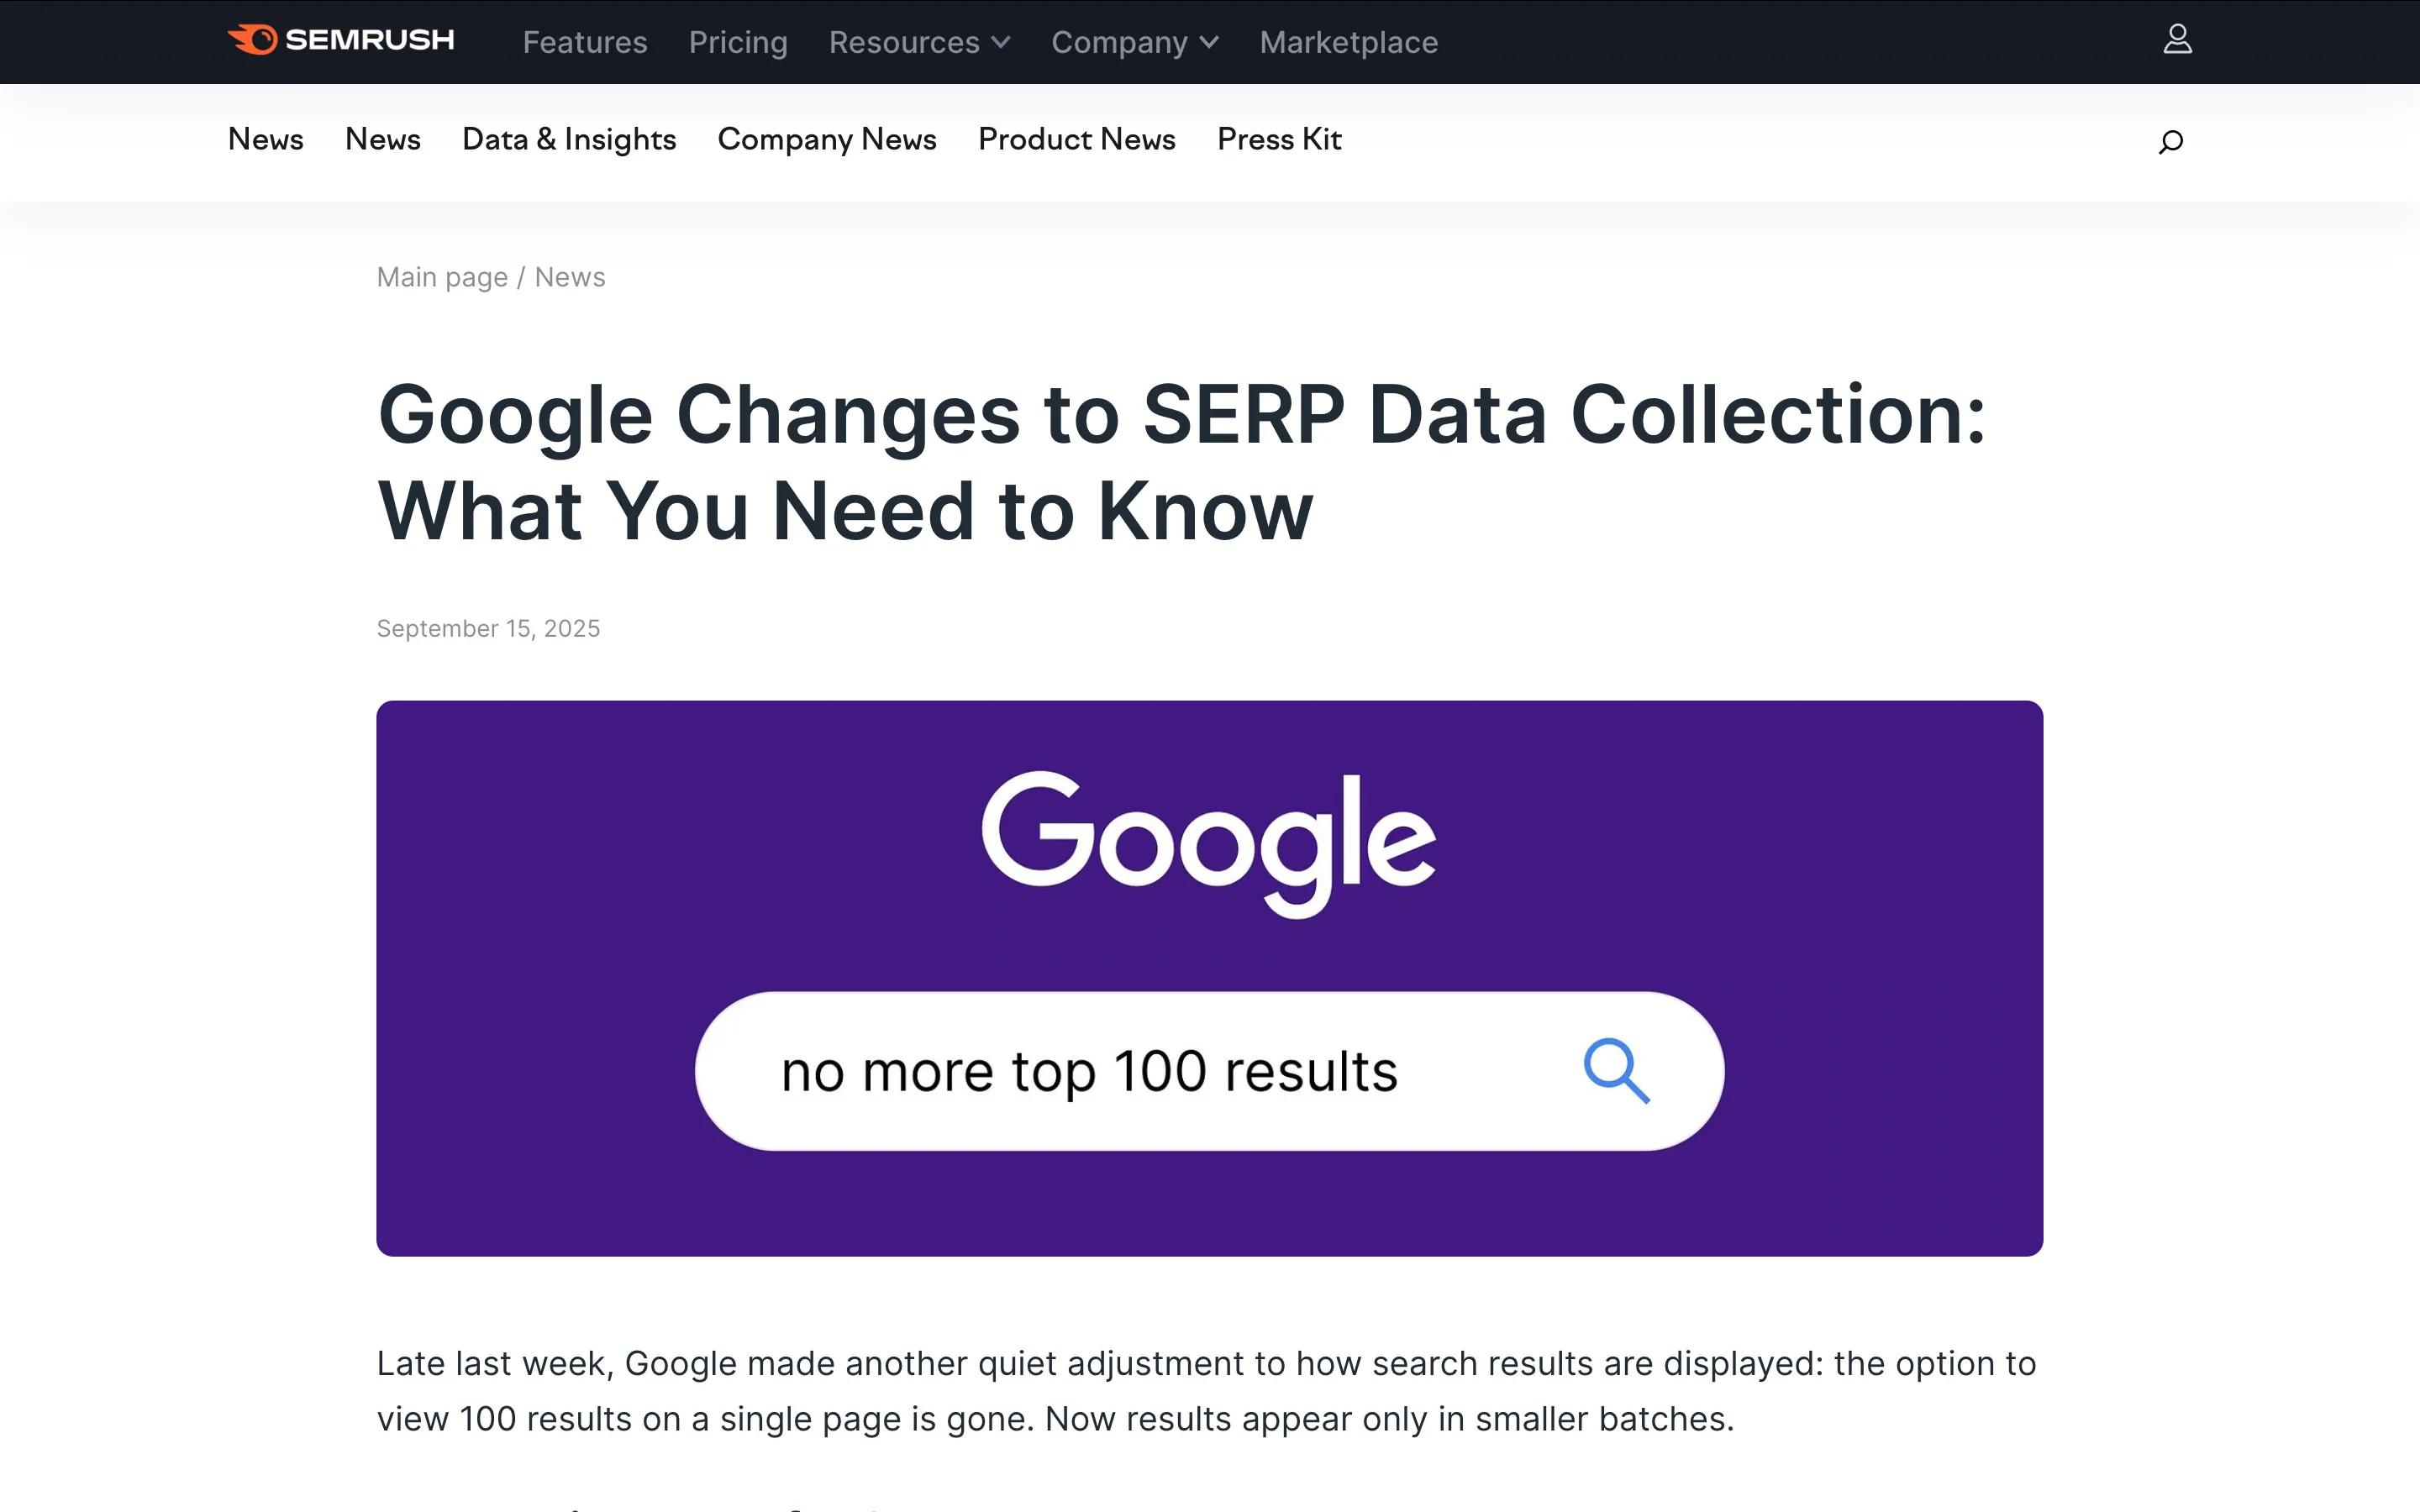The width and height of the screenshot is (2420, 1512).
Task: Select the News tab beside Data & Insights
Action: (382, 139)
